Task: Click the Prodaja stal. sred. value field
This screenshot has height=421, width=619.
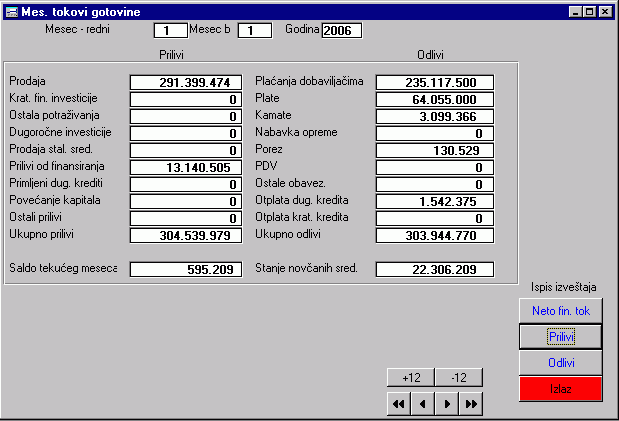Action: (186, 150)
